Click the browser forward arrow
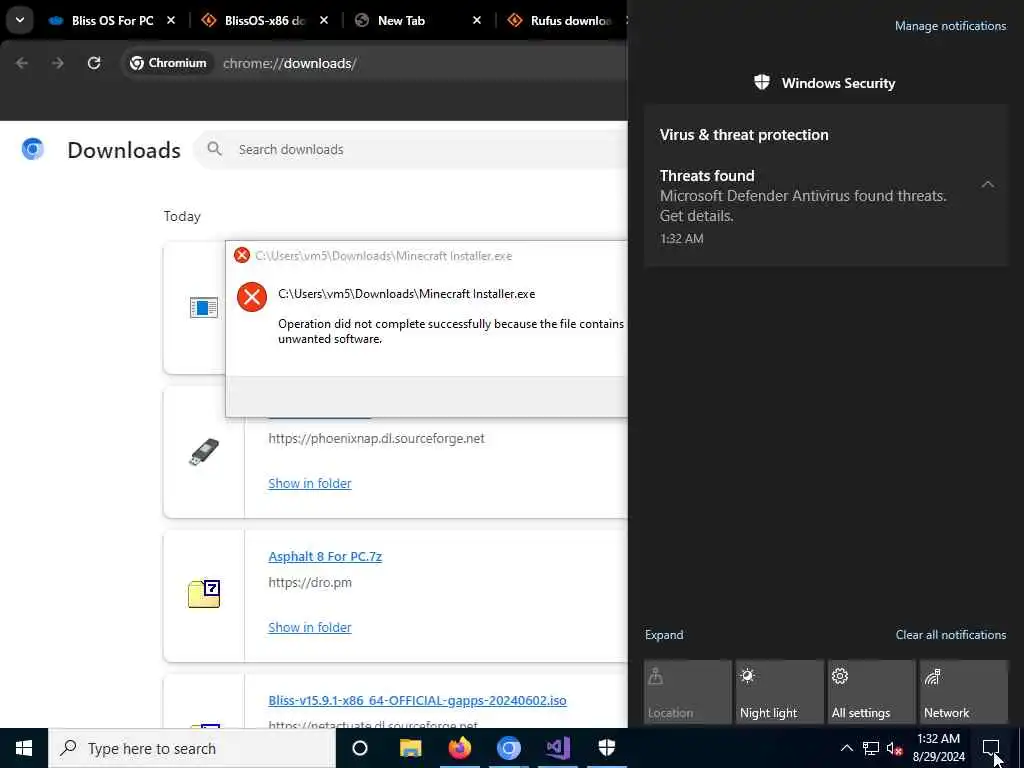The width and height of the screenshot is (1024, 768). [57, 63]
